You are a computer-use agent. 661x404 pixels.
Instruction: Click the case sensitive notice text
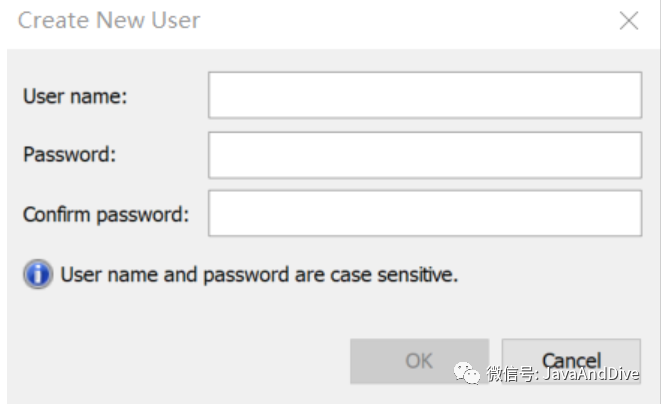pyautogui.click(x=259, y=274)
